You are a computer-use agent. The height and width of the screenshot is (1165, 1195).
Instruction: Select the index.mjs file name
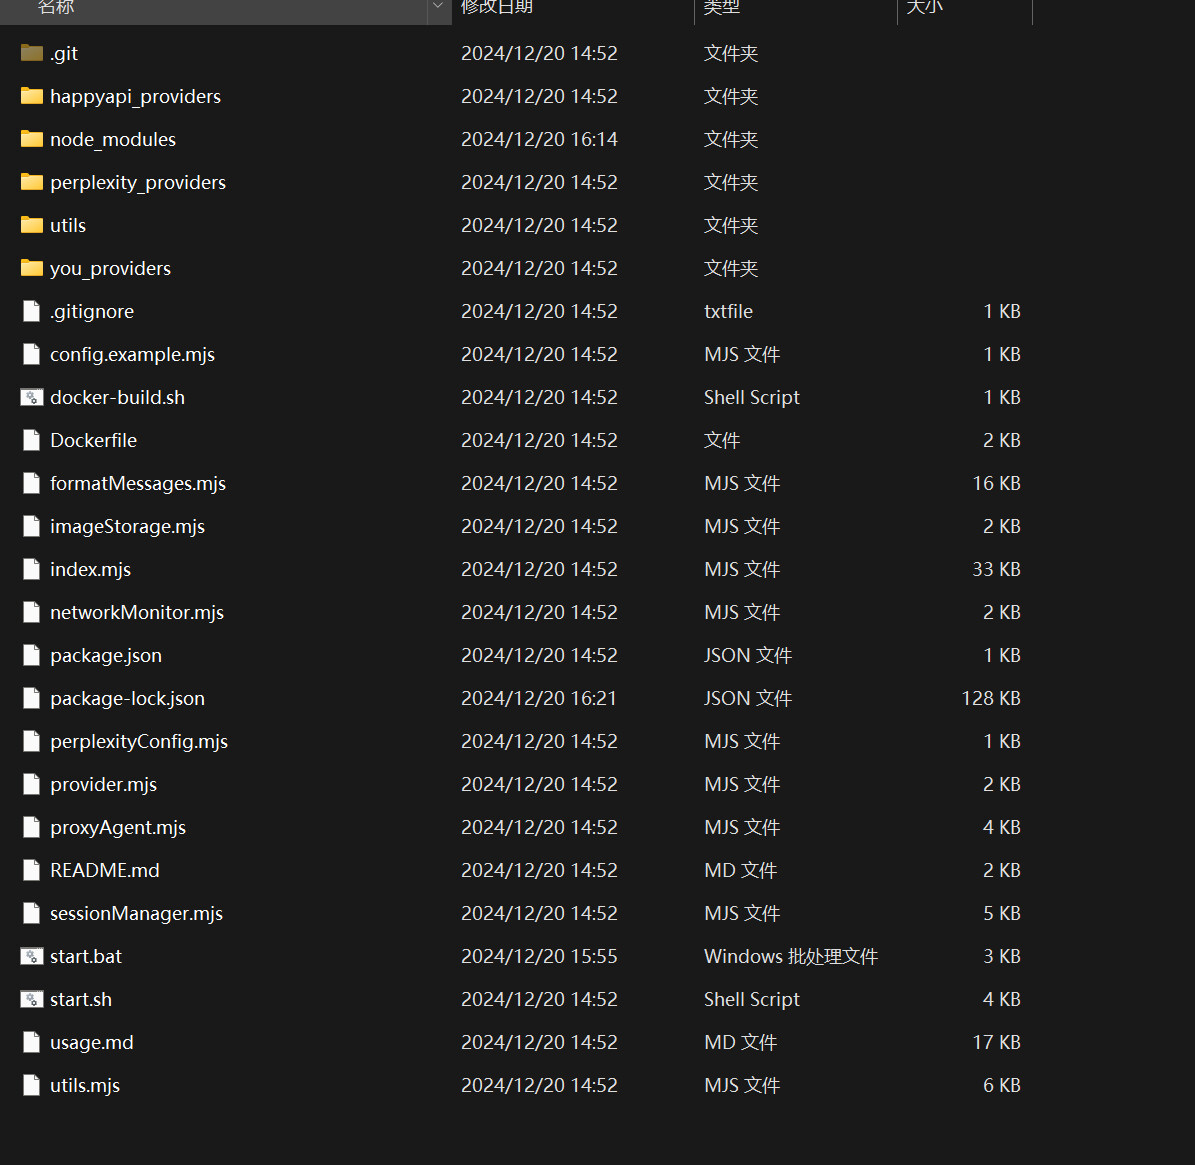90,569
